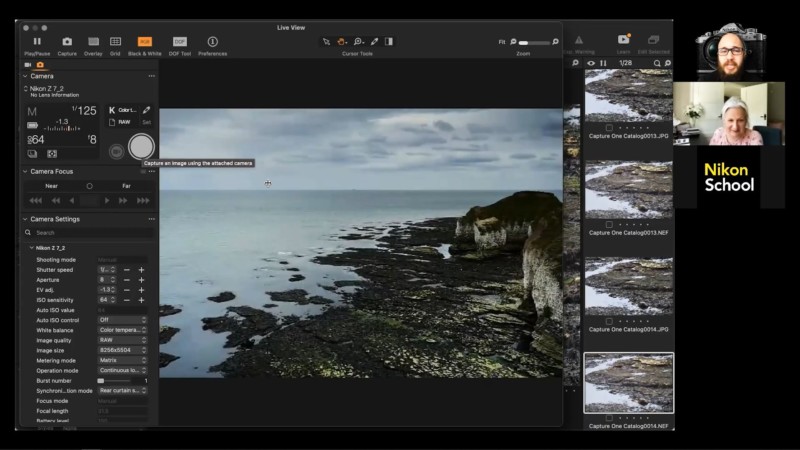
Task: Open the Color temperature white balance dropdown
Action: click(x=123, y=110)
